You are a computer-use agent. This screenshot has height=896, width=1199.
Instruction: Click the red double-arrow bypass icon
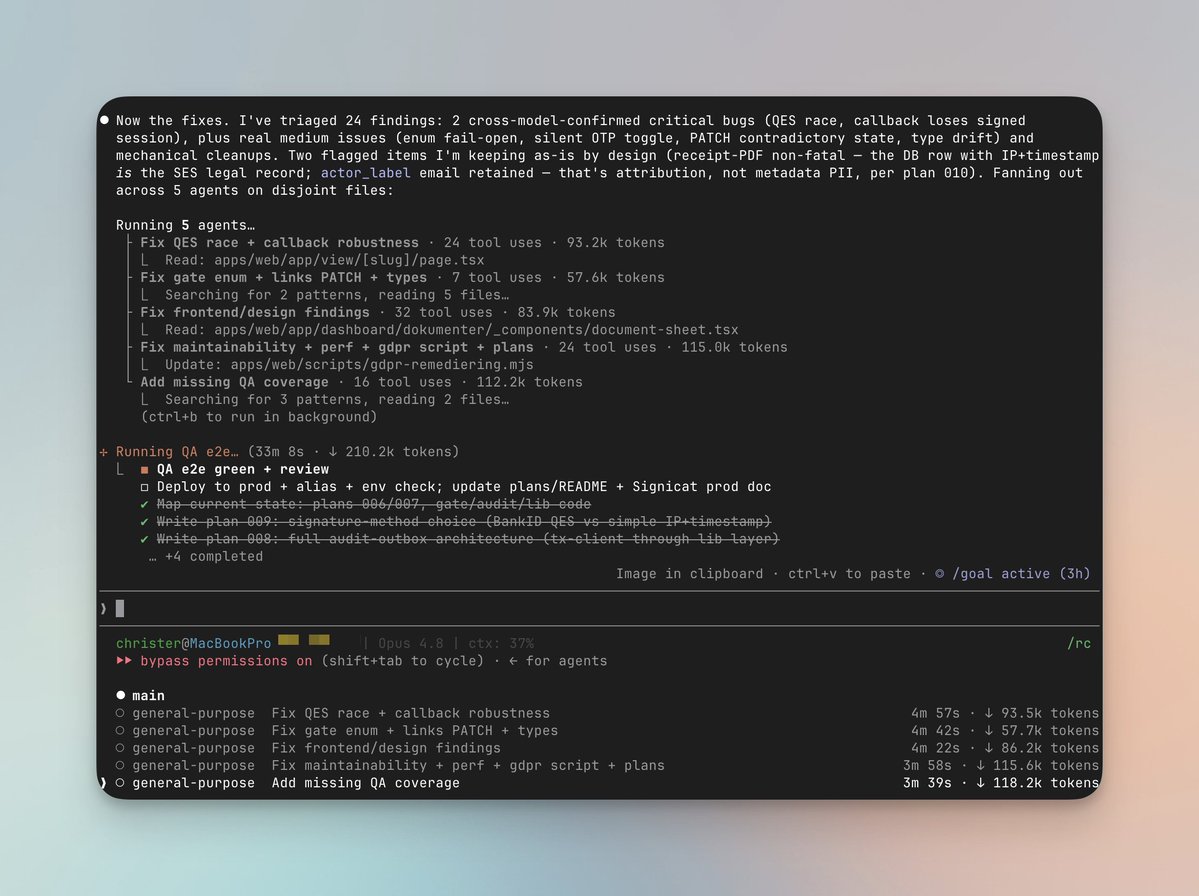(x=124, y=661)
